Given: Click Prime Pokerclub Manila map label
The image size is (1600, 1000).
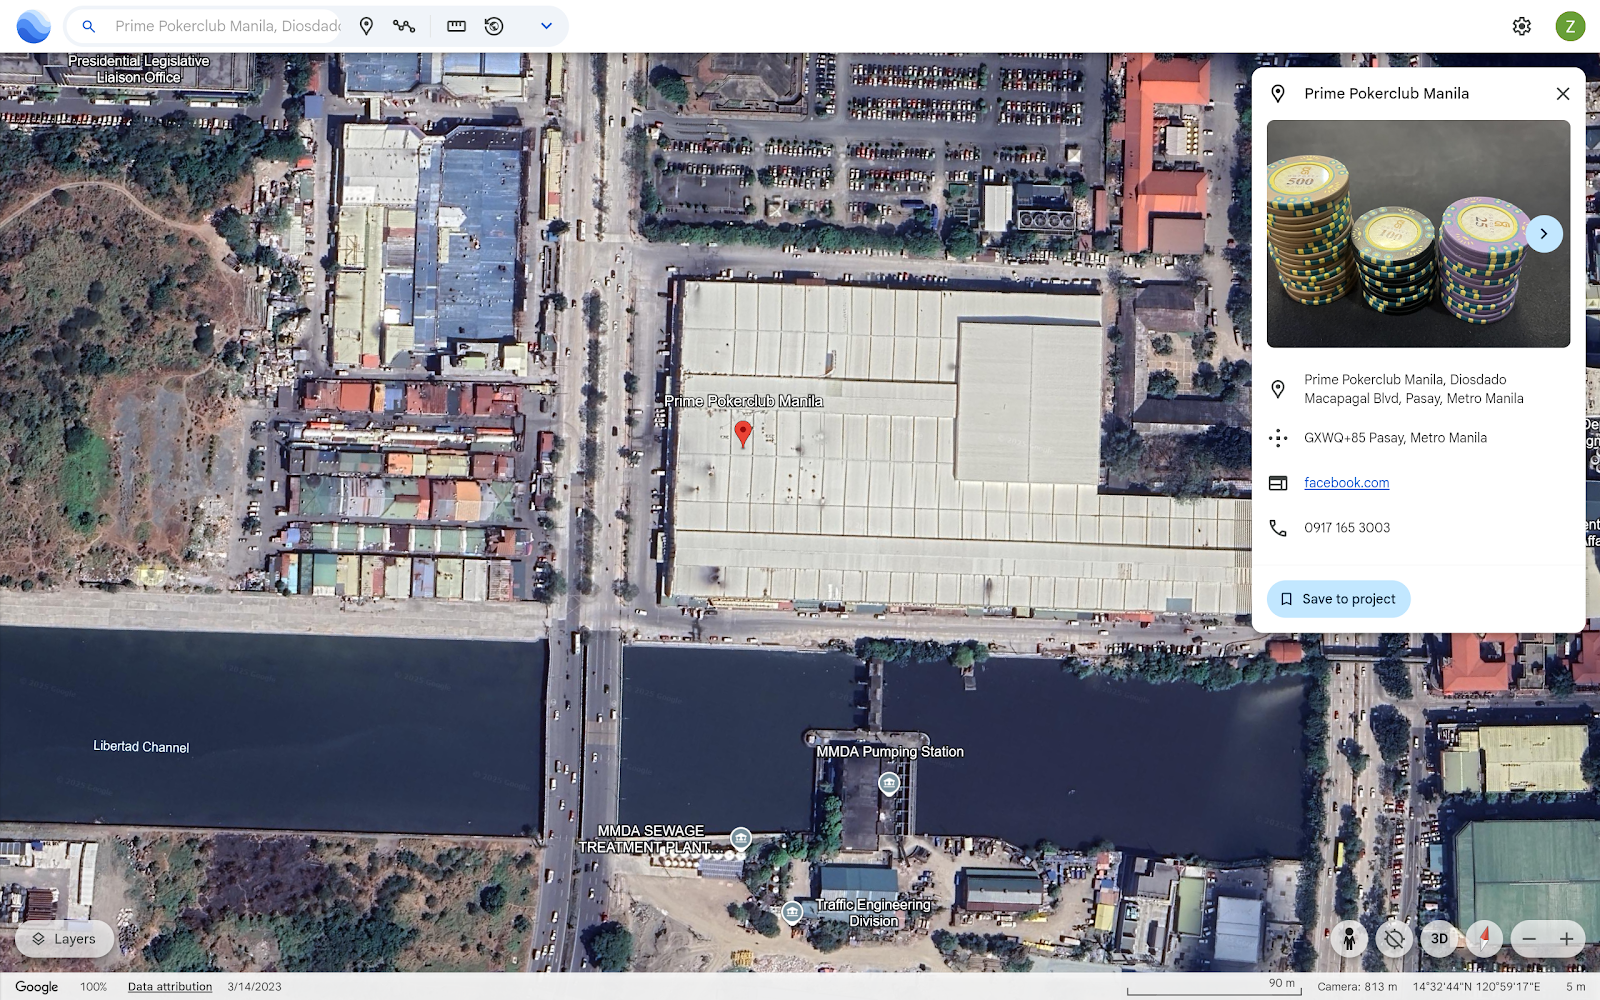Looking at the screenshot, I should point(744,401).
